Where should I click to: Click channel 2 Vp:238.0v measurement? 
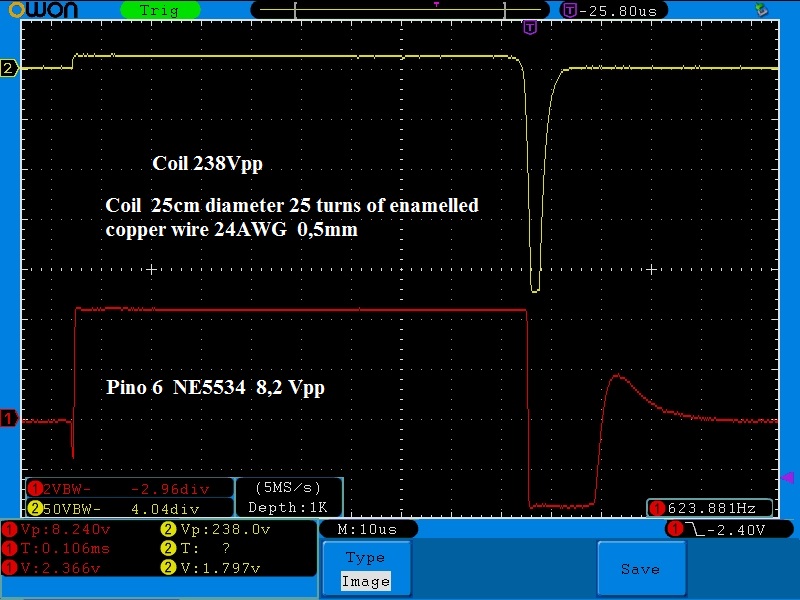pos(215,529)
